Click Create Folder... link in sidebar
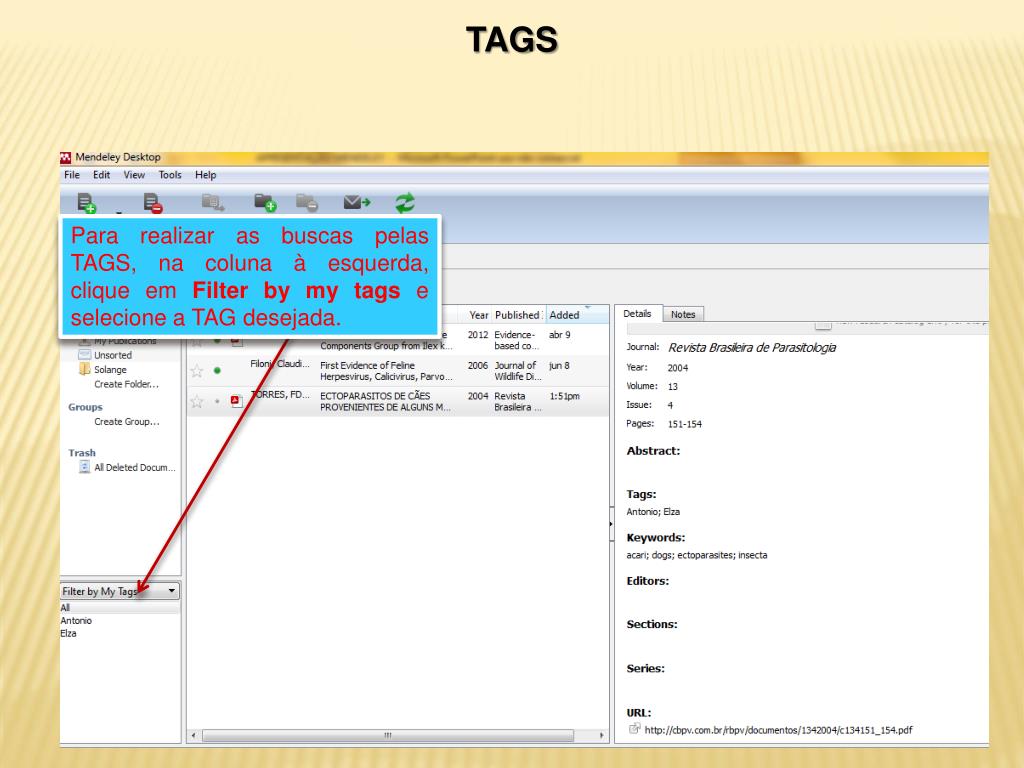Image resolution: width=1024 pixels, height=768 pixels. (127, 384)
